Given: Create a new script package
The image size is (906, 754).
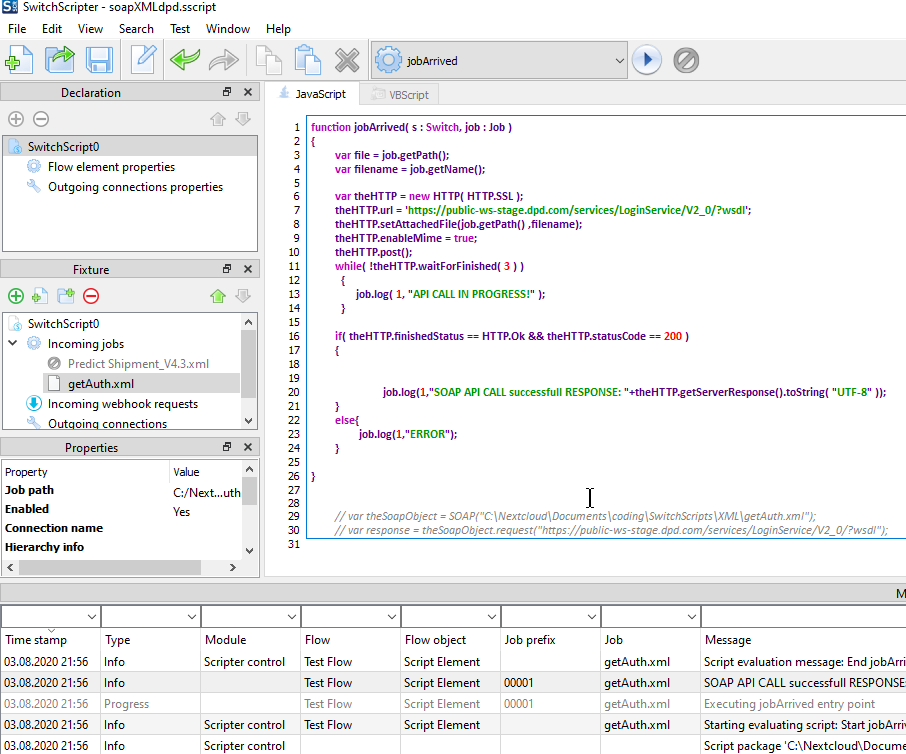Looking at the screenshot, I should 19,60.
